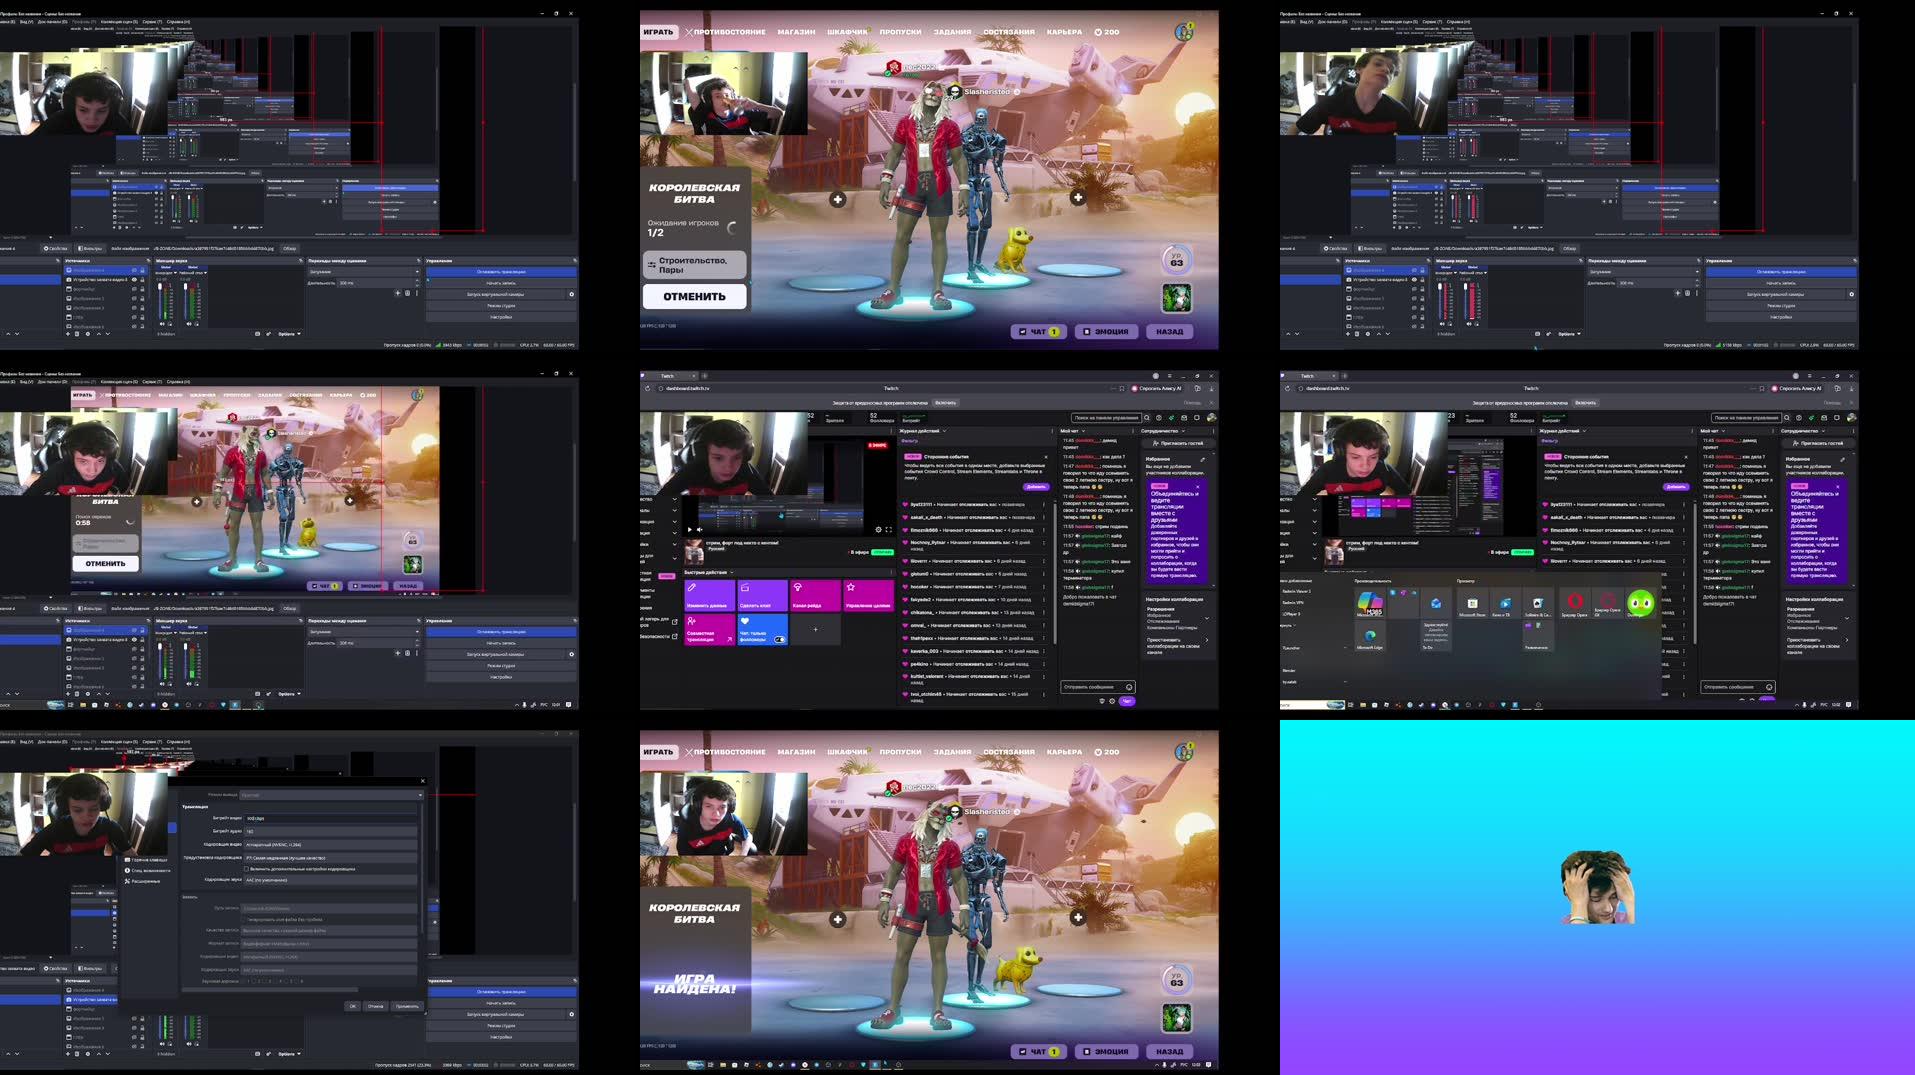Mute stream preview in quick-actions Twitch frame
This screenshot has height=1075, width=1915.
click(700, 529)
